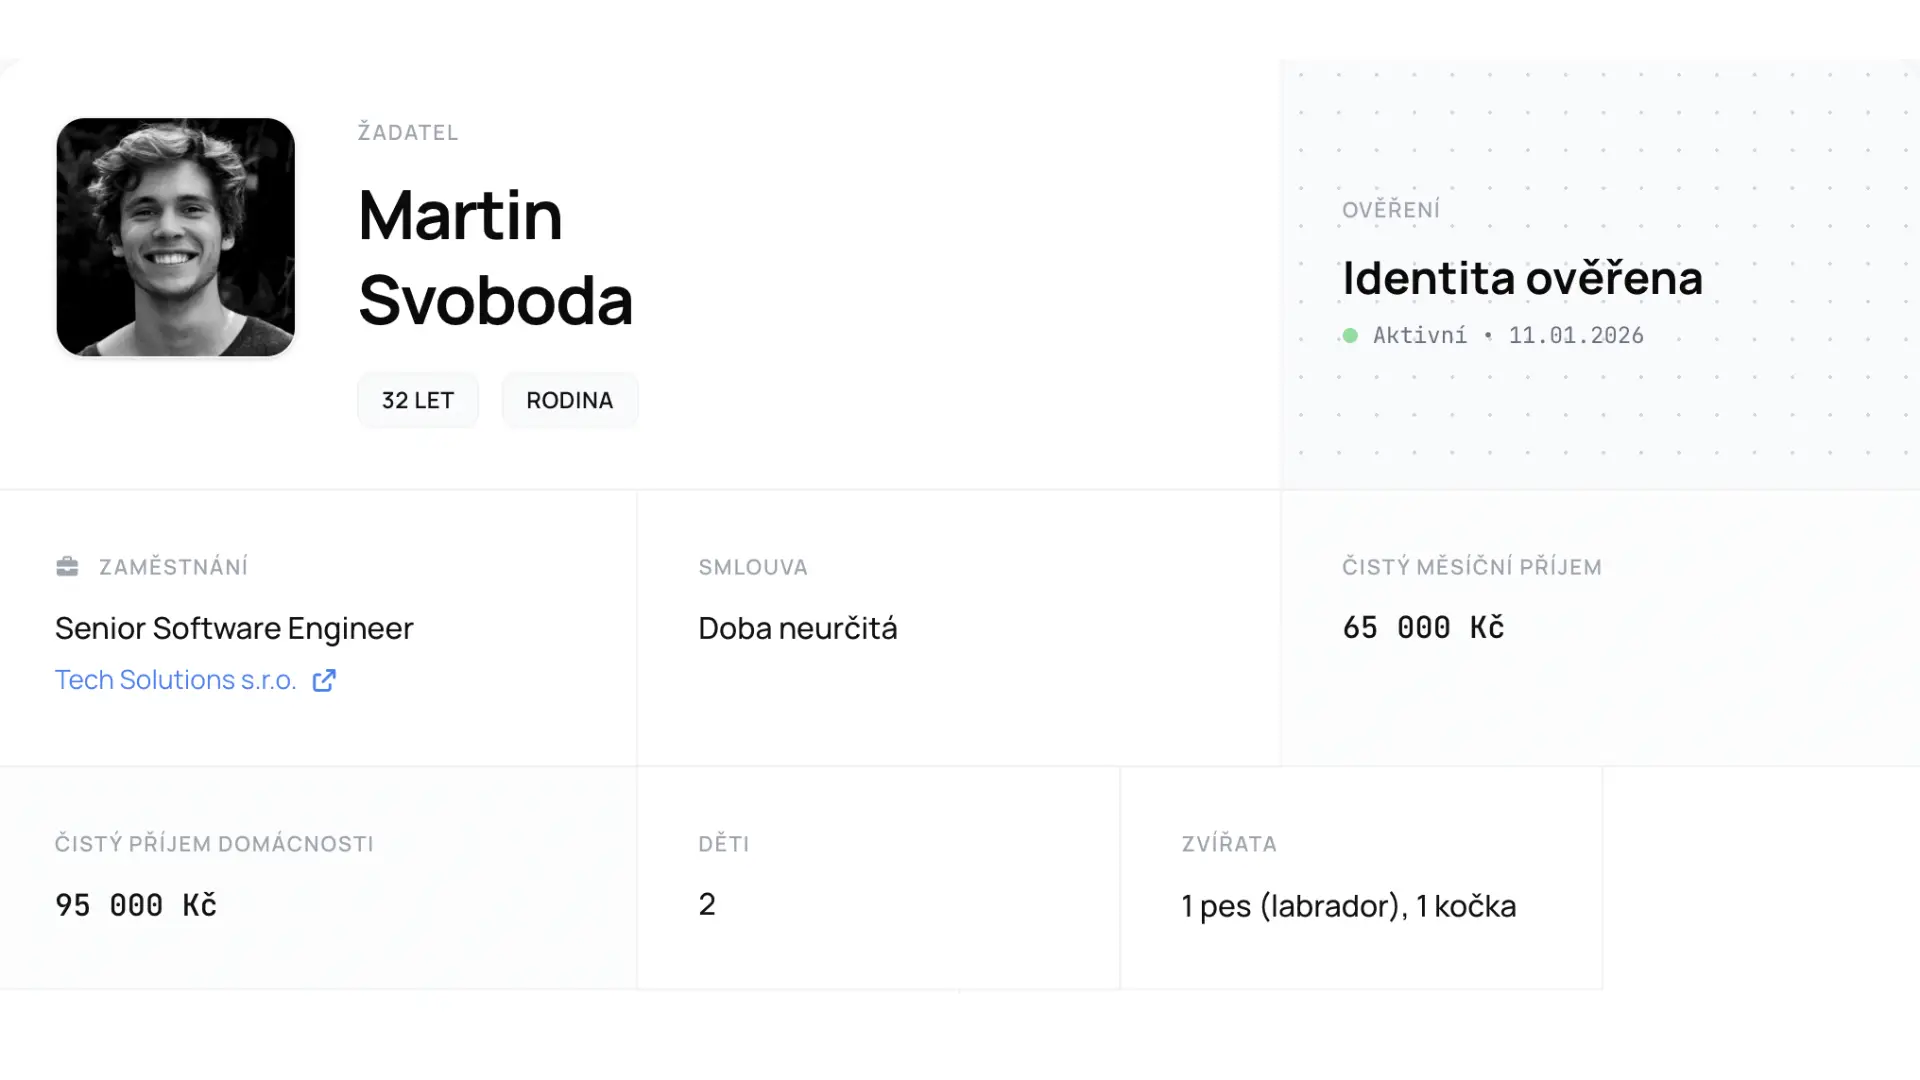Select the 32 LET badge

click(x=418, y=400)
